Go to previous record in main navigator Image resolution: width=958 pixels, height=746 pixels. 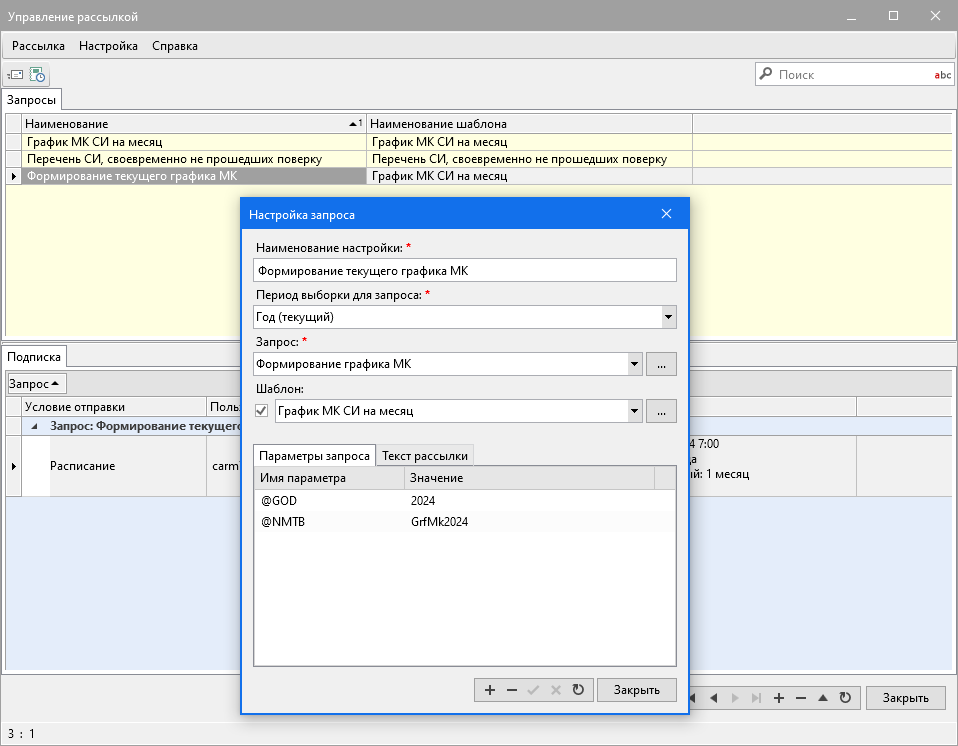(713, 698)
